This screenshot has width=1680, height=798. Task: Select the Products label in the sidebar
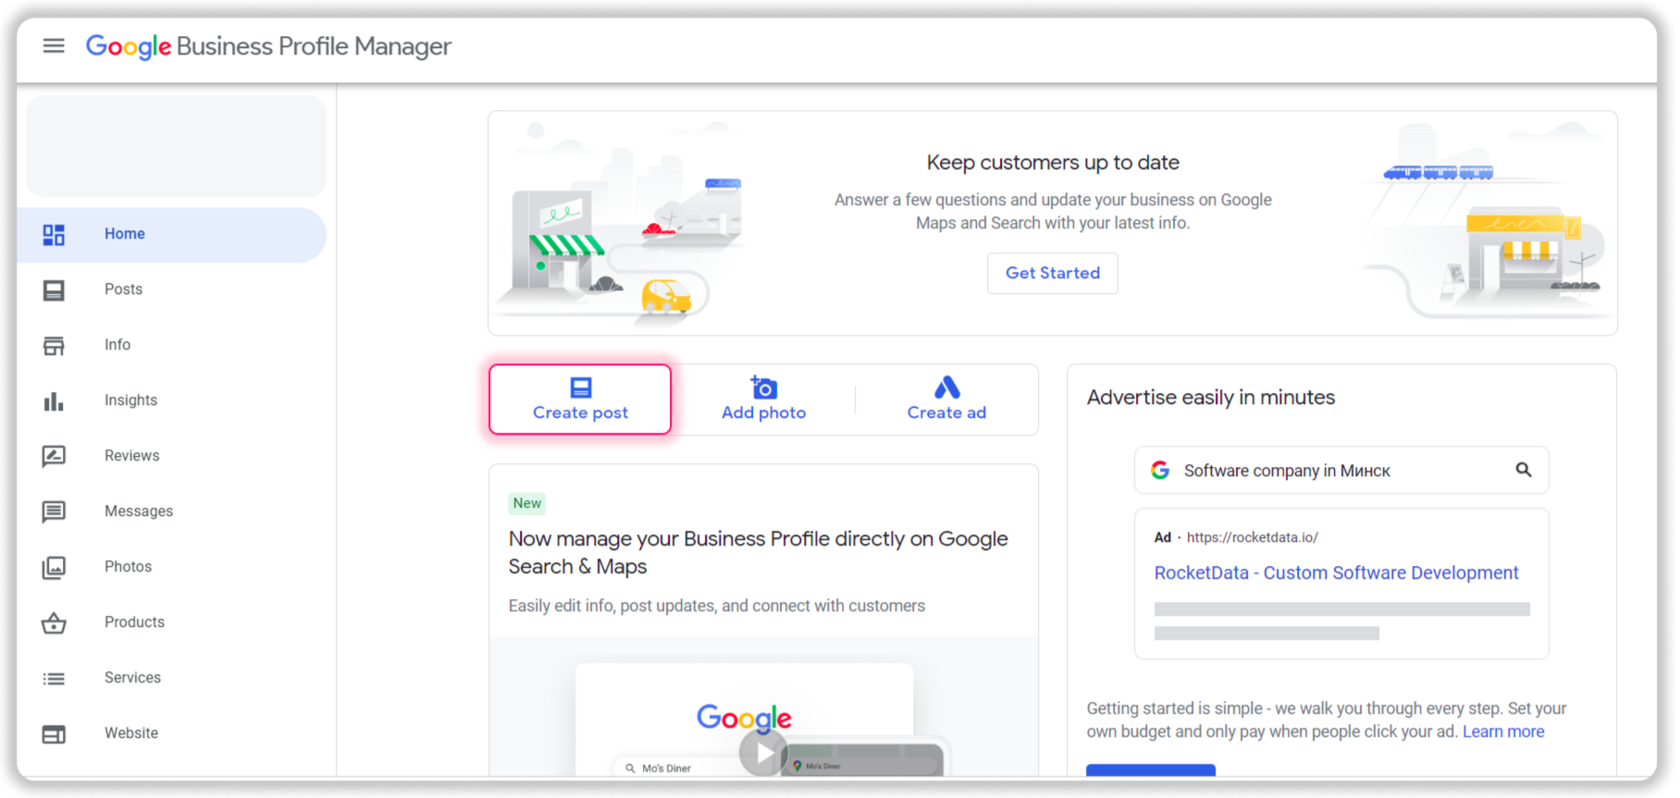point(134,622)
